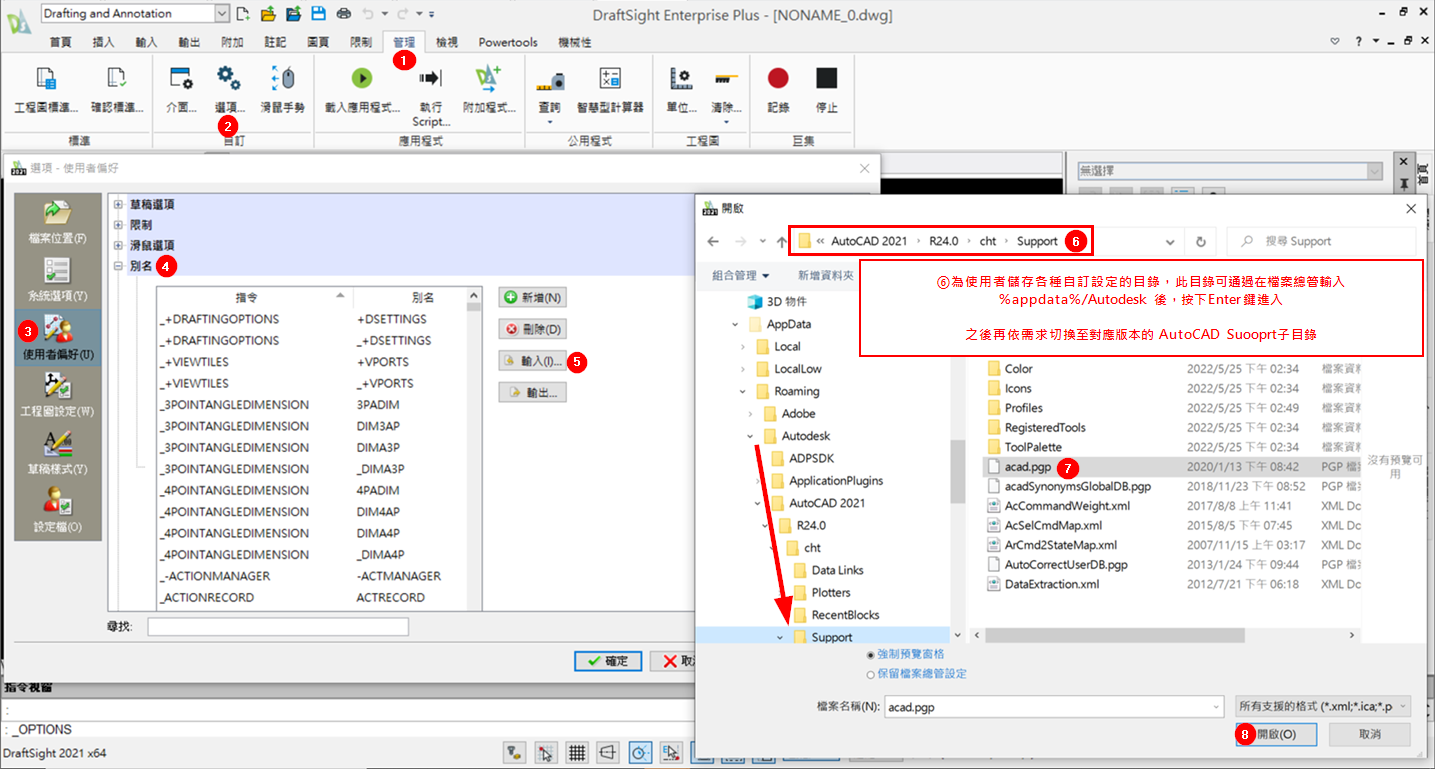1435x769 pixels.
Task: Switch to the 註記 ribbon tab
Action: pyautogui.click(x=275, y=42)
